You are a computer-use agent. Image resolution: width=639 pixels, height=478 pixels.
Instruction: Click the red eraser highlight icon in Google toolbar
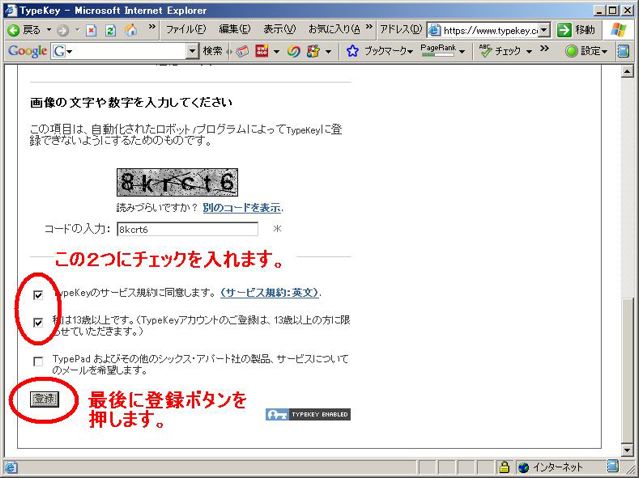tap(241, 51)
